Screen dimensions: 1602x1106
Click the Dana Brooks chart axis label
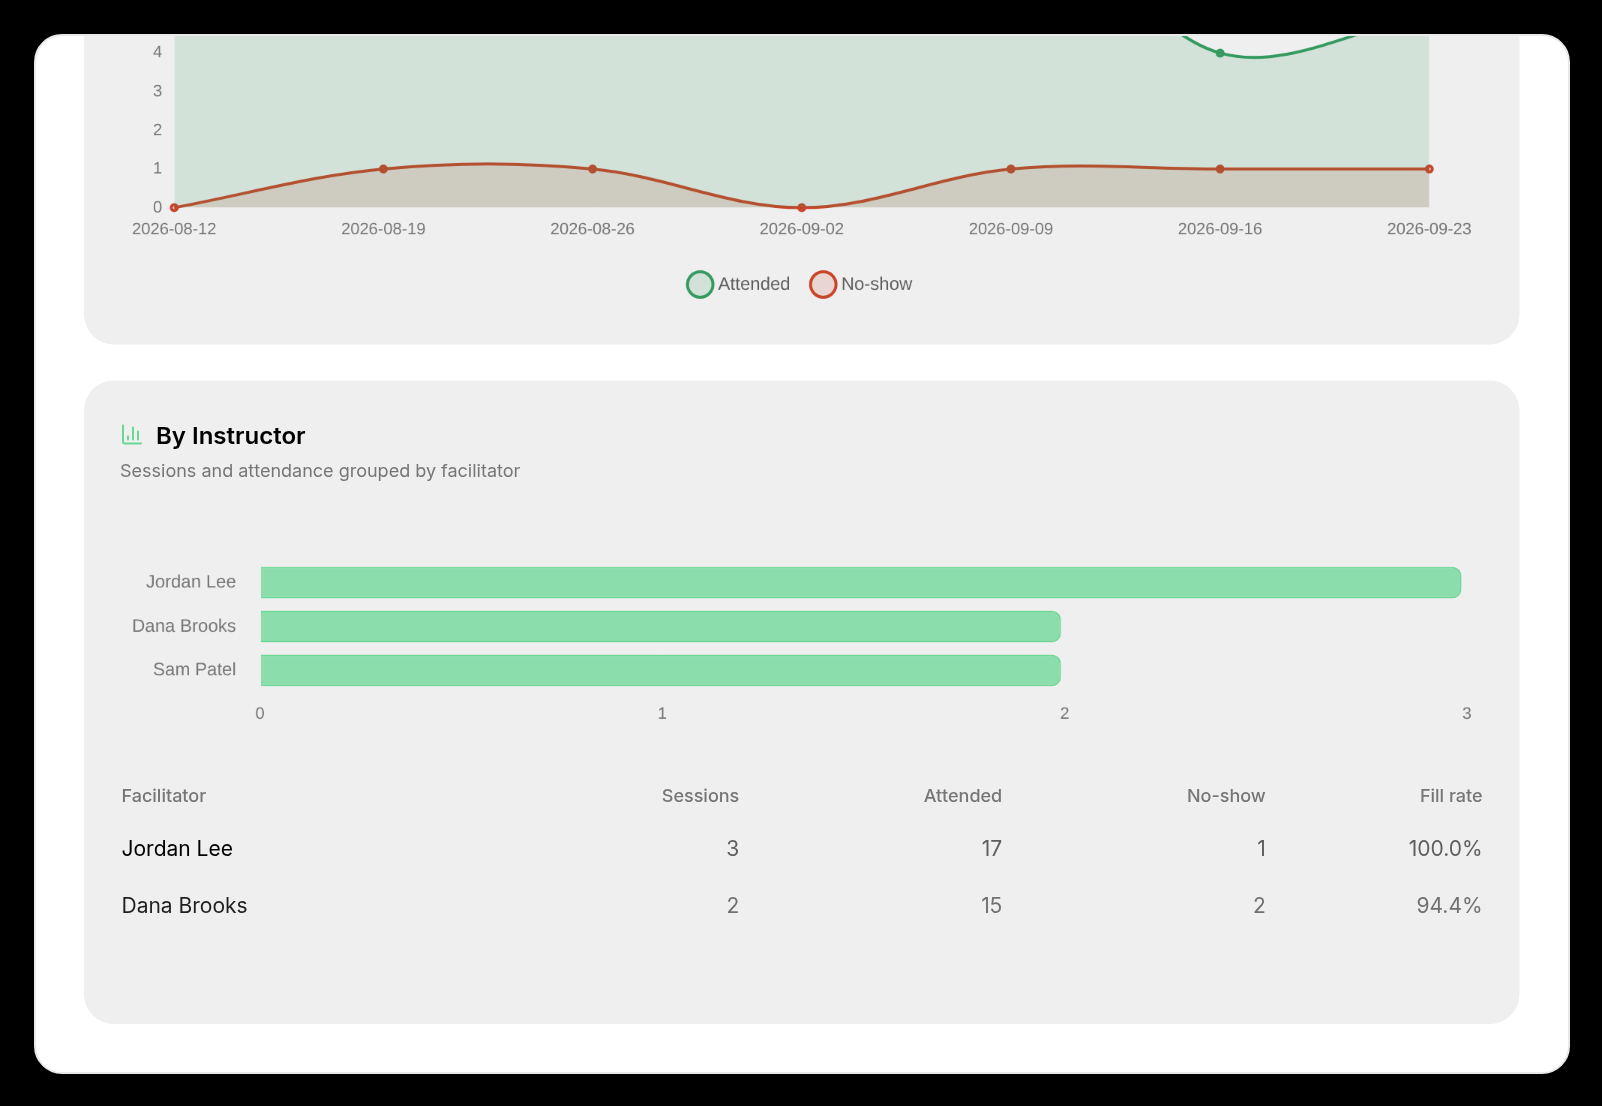184,626
